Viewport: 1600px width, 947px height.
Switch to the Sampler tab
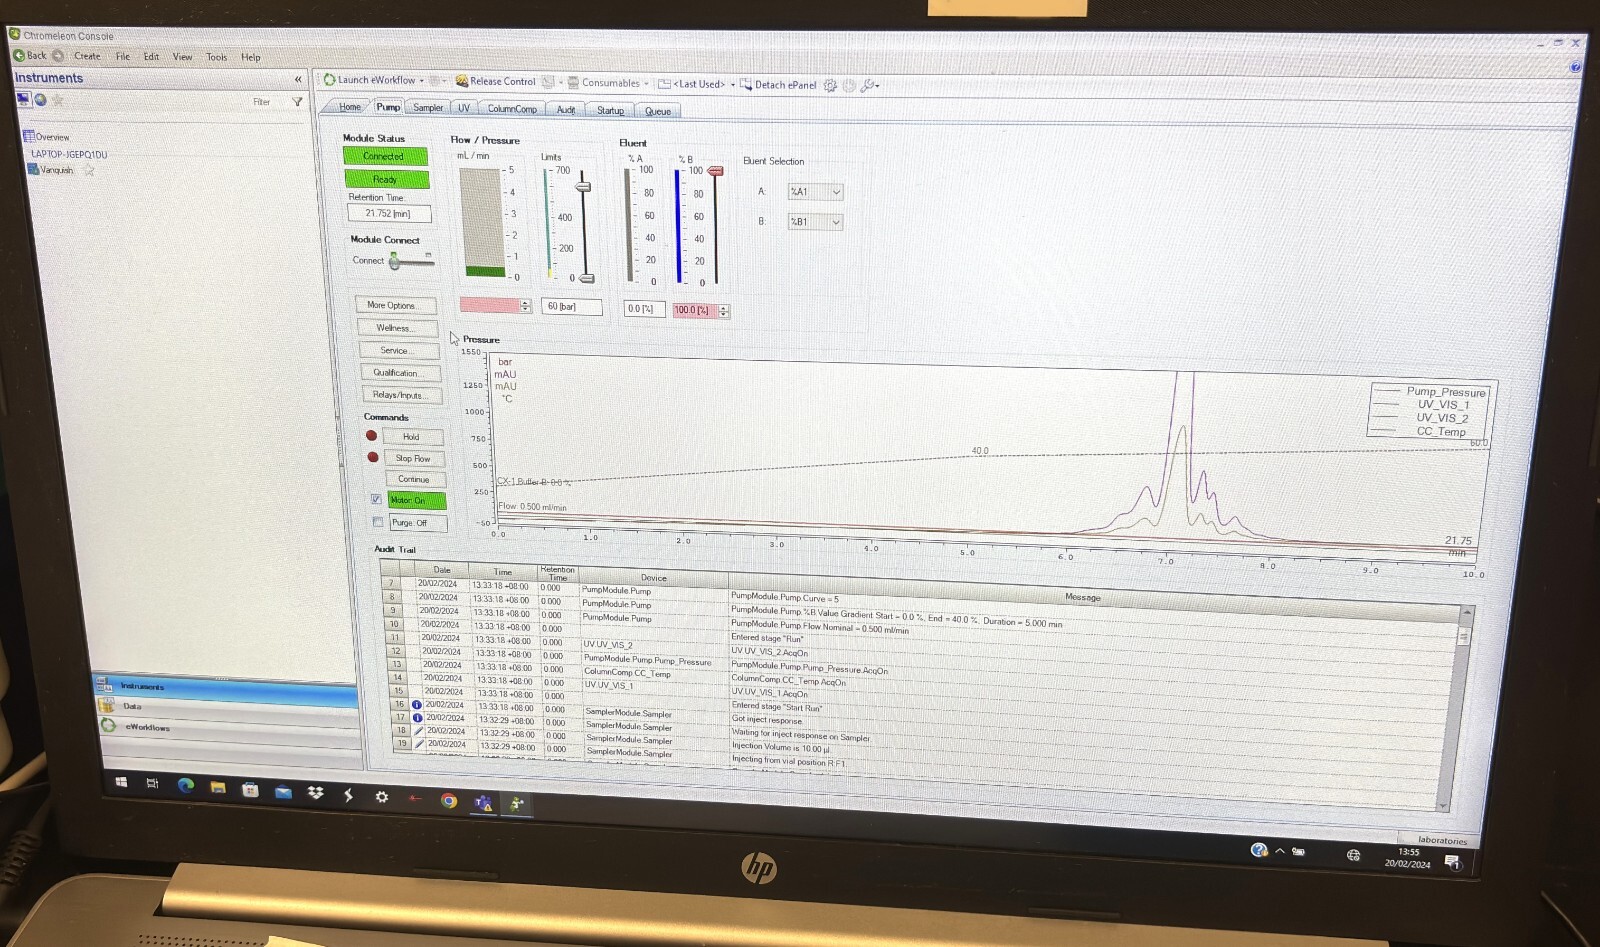pyautogui.click(x=427, y=108)
